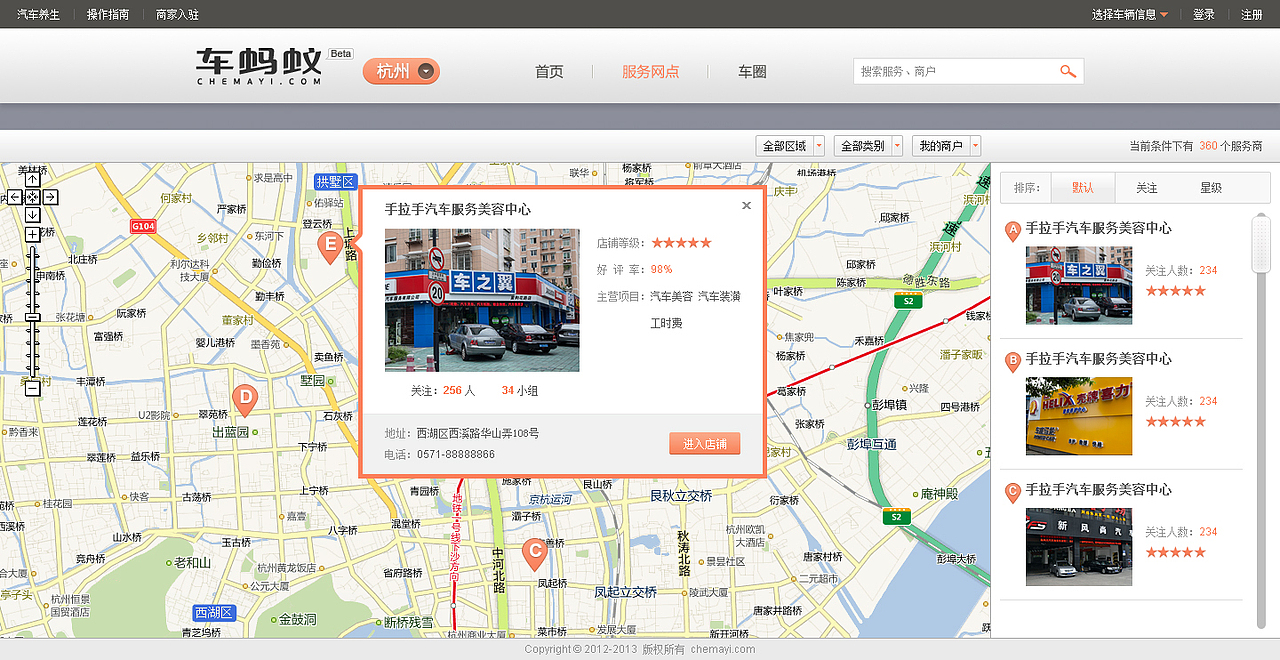The width and height of the screenshot is (1280, 660).
Task: Click the phone number 0571-88888866
Action: pos(456,454)
